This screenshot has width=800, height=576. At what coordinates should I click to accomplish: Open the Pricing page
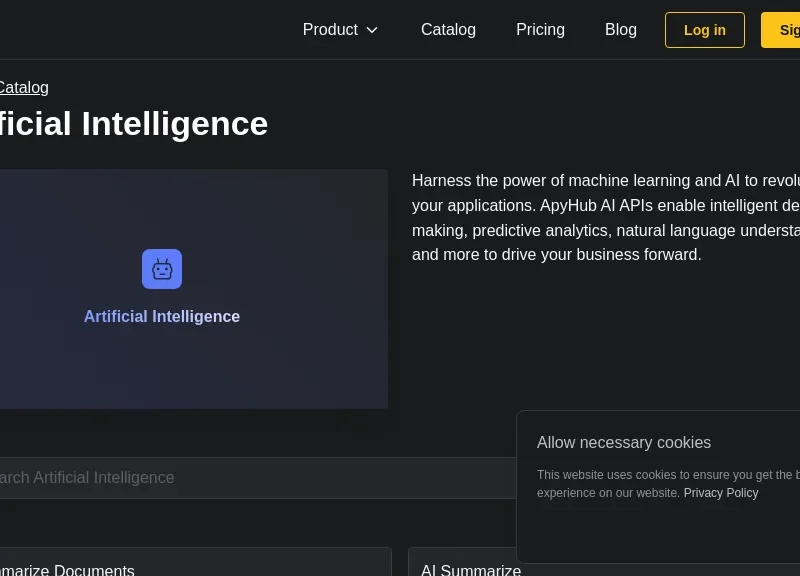(x=540, y=30)
